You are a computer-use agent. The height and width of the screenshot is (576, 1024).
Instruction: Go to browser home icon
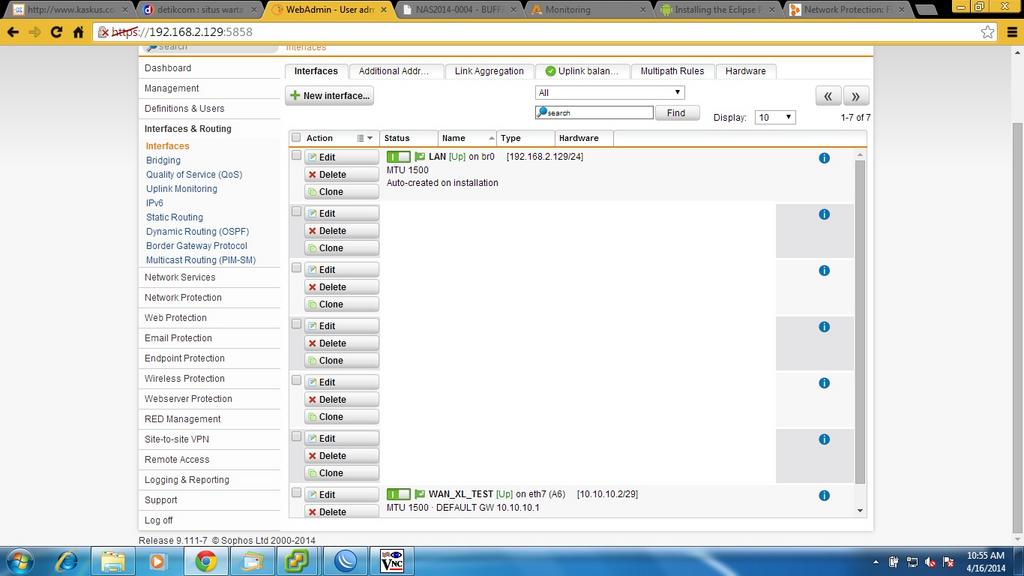point(78,32)
